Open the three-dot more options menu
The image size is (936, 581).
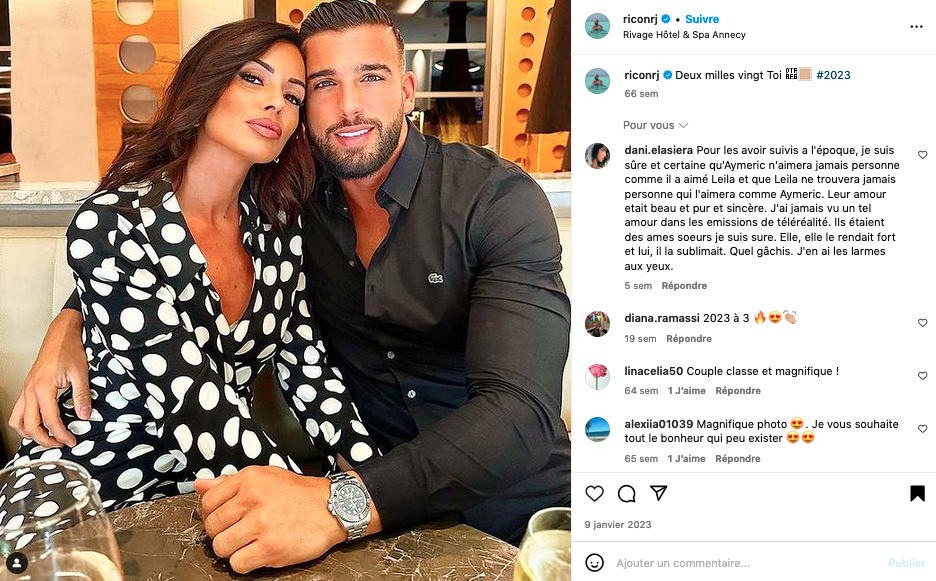(x=916, y=27)
